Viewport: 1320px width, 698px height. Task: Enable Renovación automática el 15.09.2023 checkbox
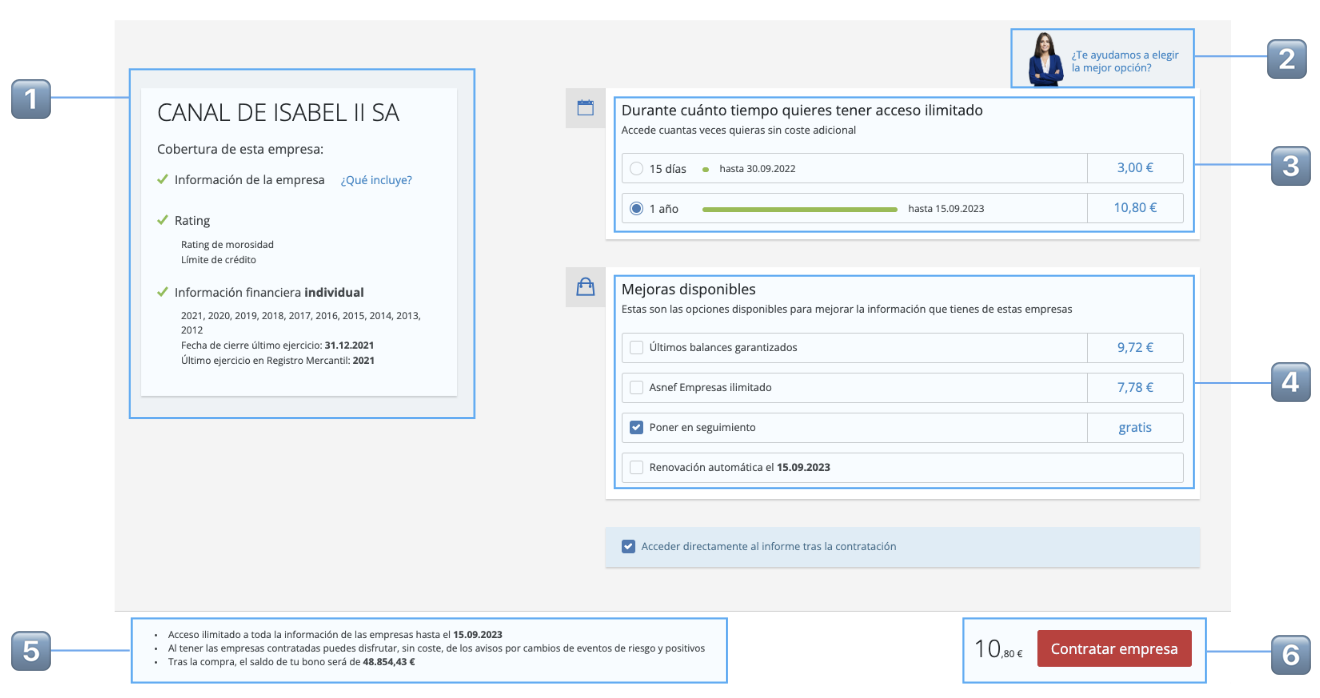[x=636, y=467]
